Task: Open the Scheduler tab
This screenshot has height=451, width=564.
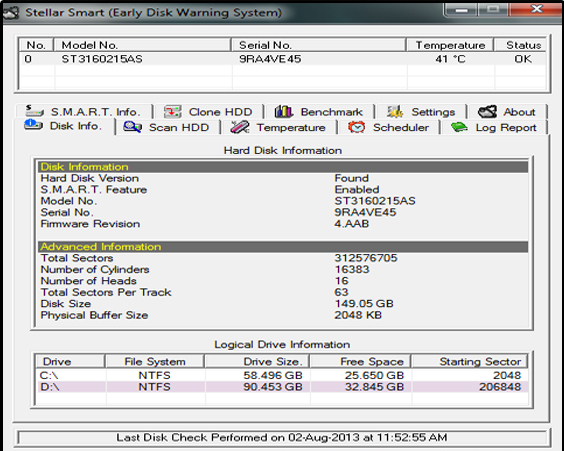Action: (389, 127)
